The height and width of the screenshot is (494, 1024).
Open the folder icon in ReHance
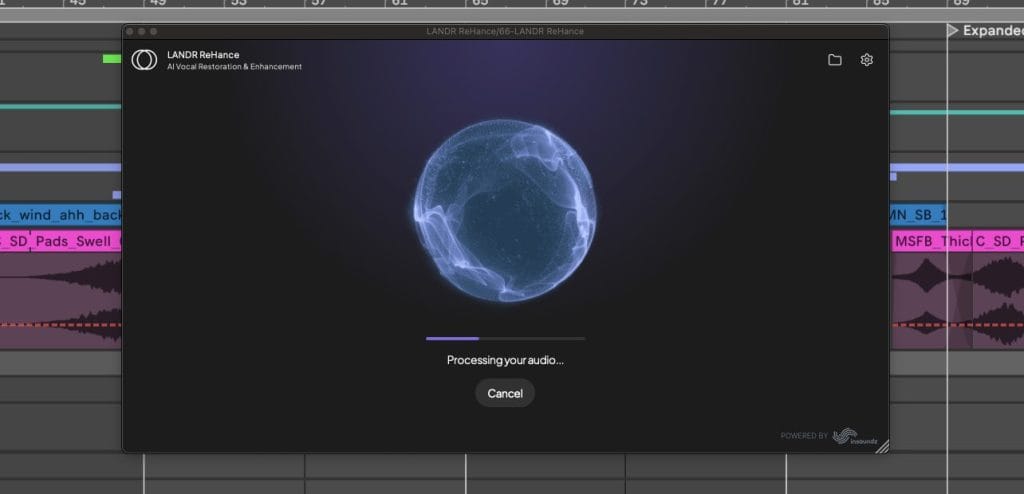[x=835, y=60]
